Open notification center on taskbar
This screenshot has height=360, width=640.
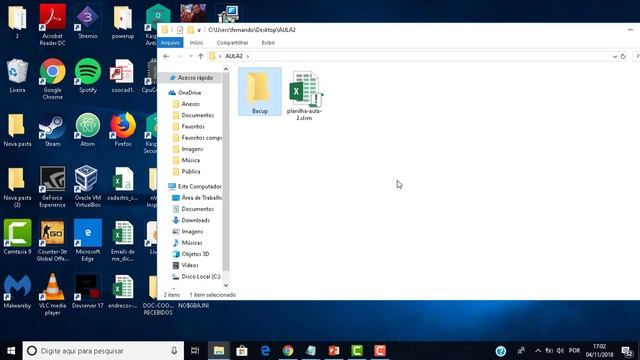click(627, 351)
